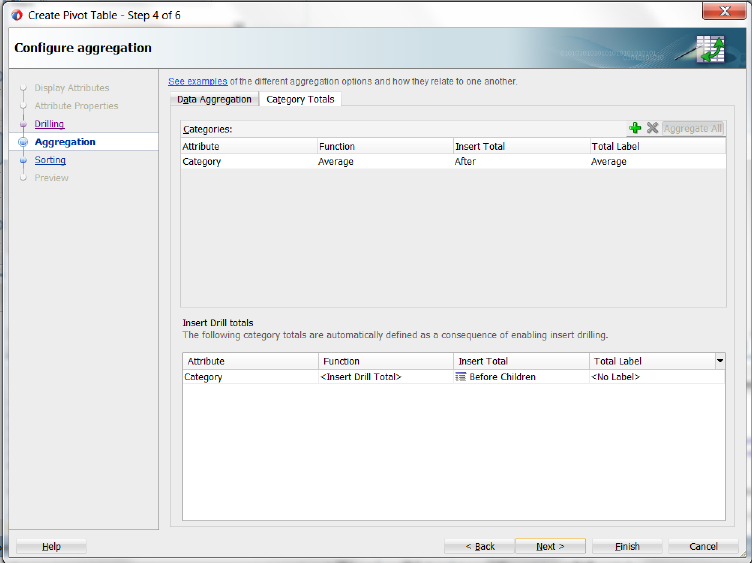This screenshot has height=563, width=752.
Task: Click Function header in Categories table
Action: coord(385,146)
